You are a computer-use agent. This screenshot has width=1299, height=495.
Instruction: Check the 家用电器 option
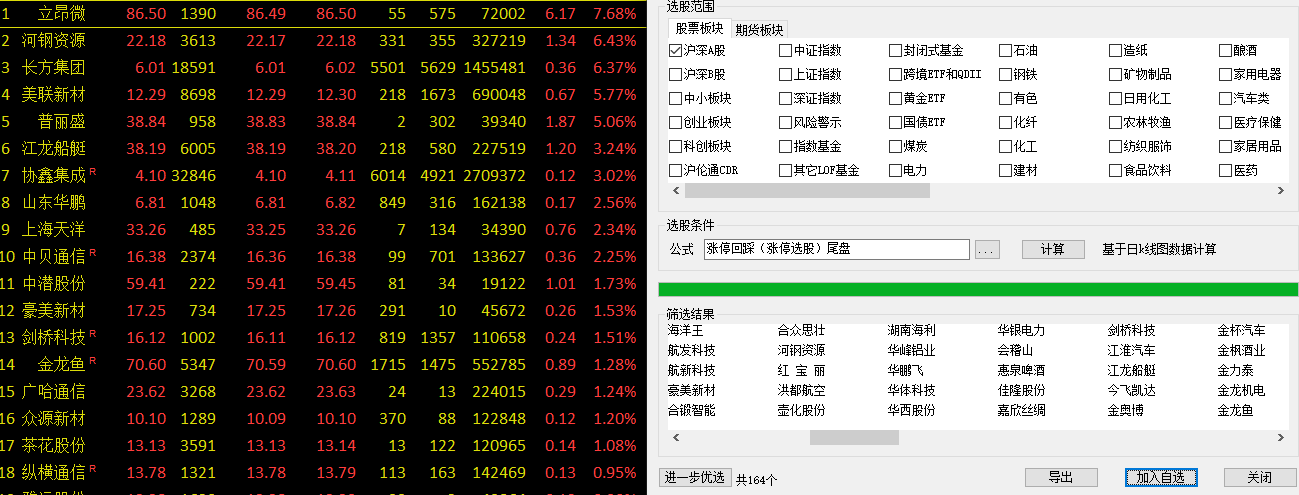1226,74
